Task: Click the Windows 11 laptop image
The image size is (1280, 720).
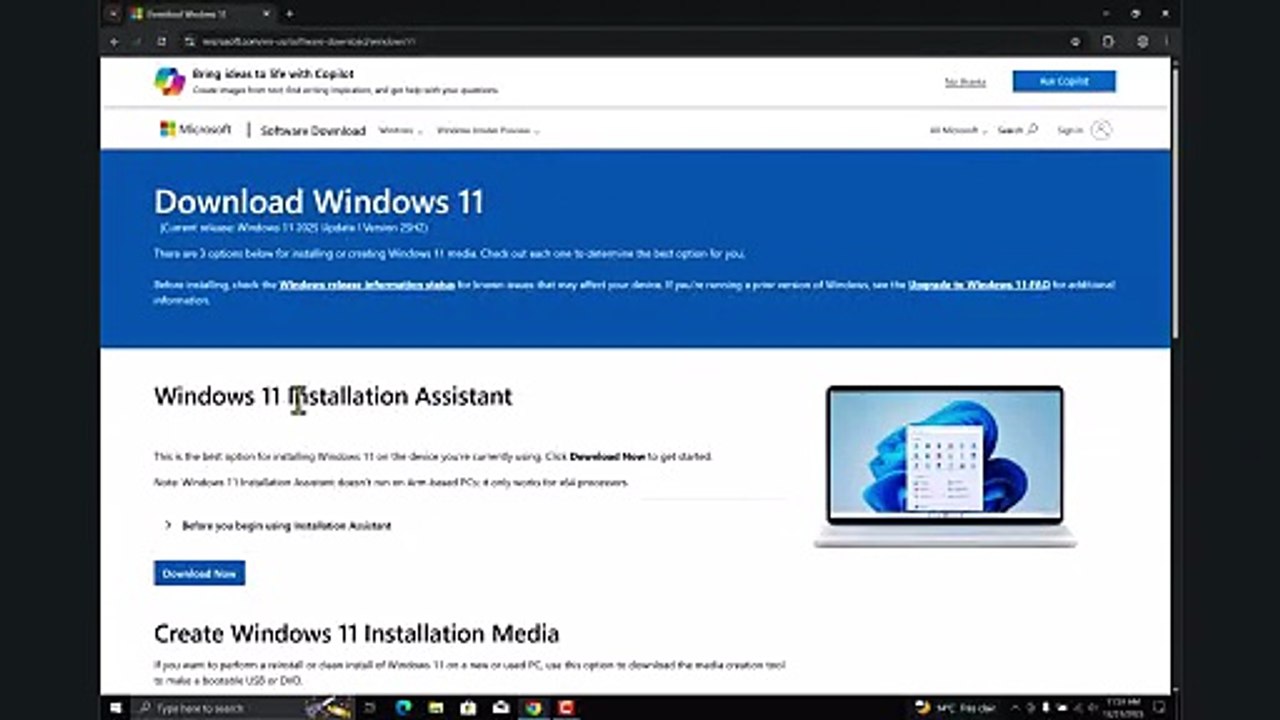Action: tap(945, 466)
